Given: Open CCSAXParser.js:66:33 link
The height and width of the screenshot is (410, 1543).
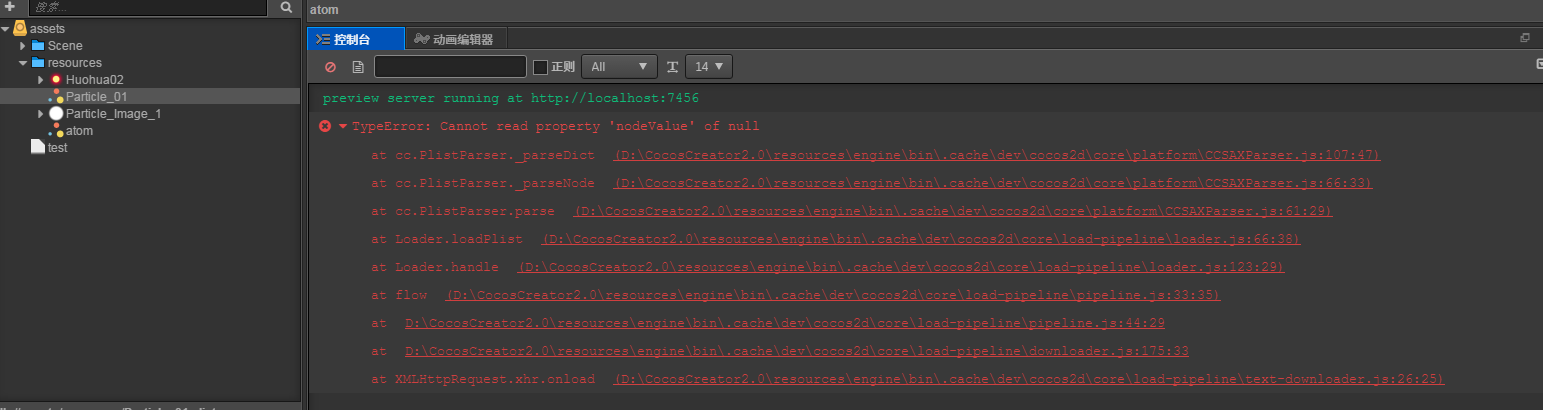Looking at the screenshot, I should click(993, 183).
